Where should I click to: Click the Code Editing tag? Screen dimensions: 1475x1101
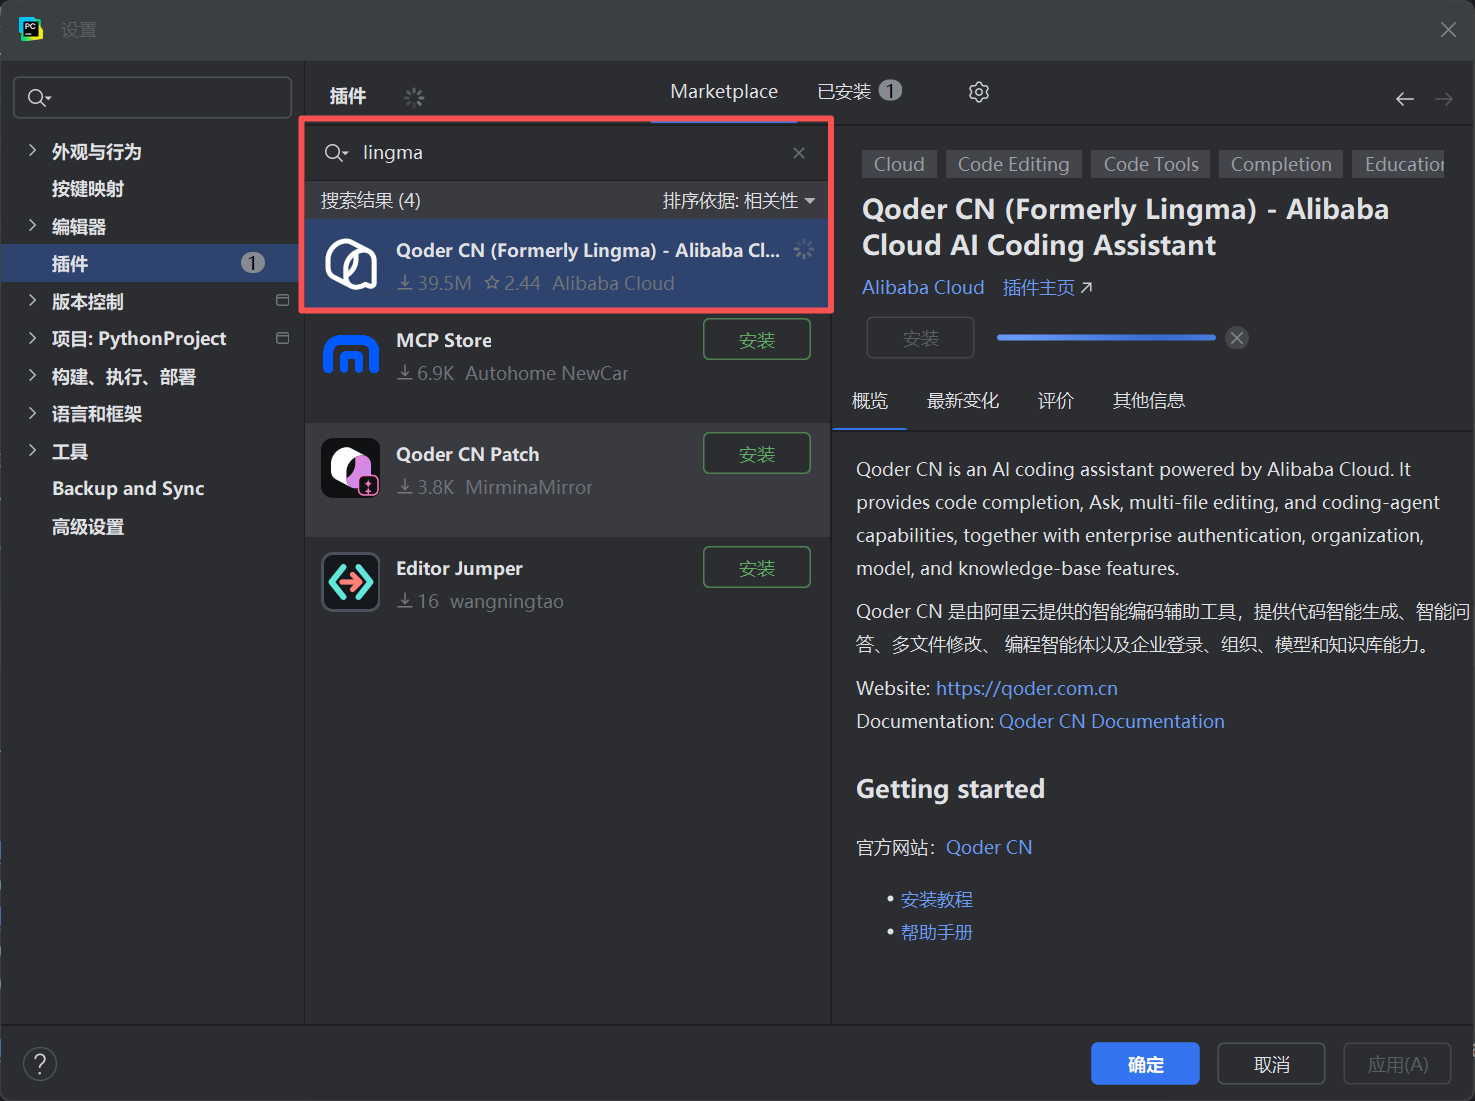pyautogui.click(x=1013, y=164)
